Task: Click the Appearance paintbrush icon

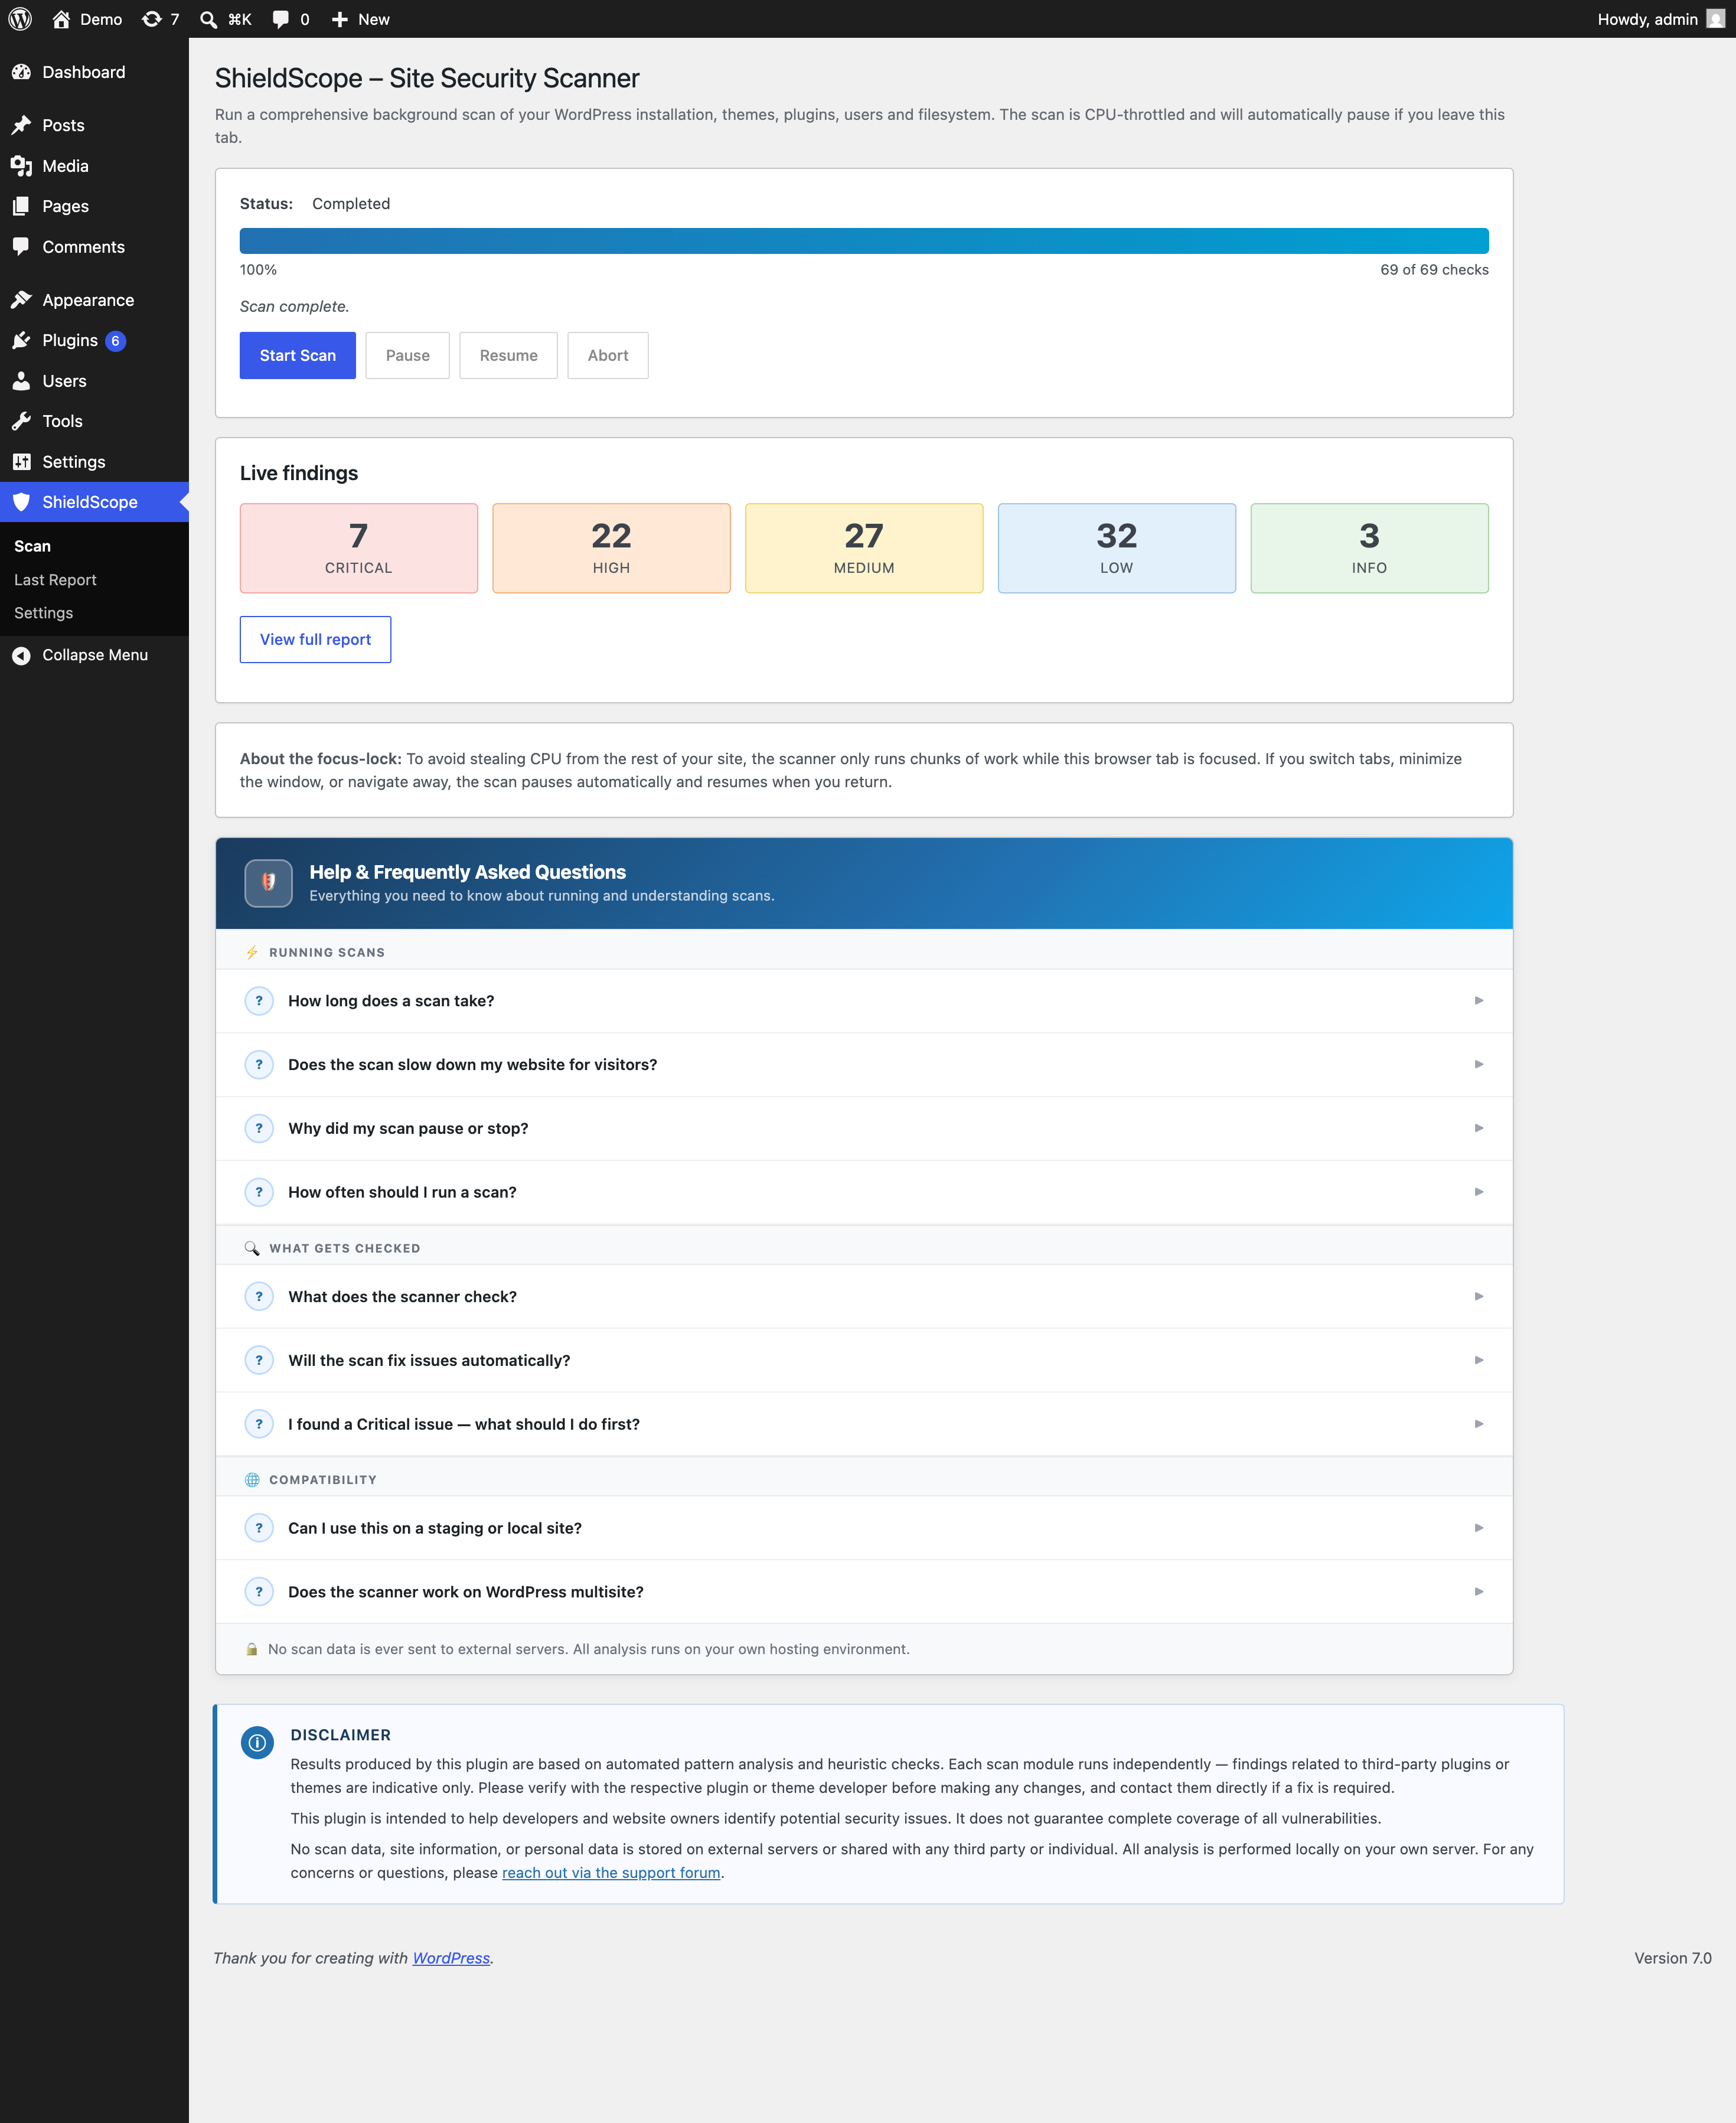Action: click(21, 300)
